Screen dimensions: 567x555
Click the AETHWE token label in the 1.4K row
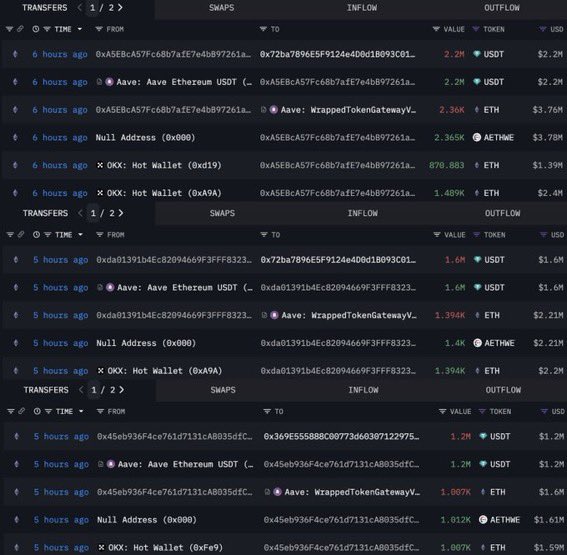499,343
